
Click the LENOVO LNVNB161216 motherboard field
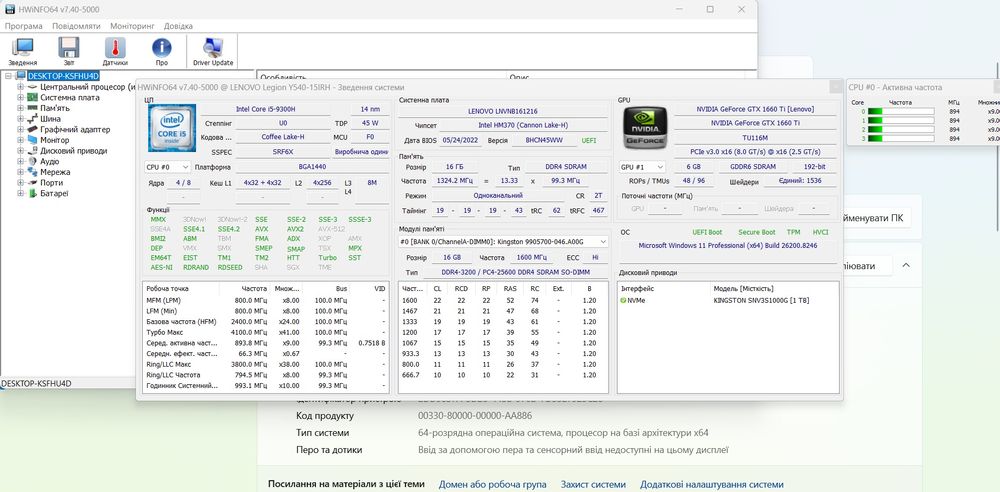tap(503, 111)
